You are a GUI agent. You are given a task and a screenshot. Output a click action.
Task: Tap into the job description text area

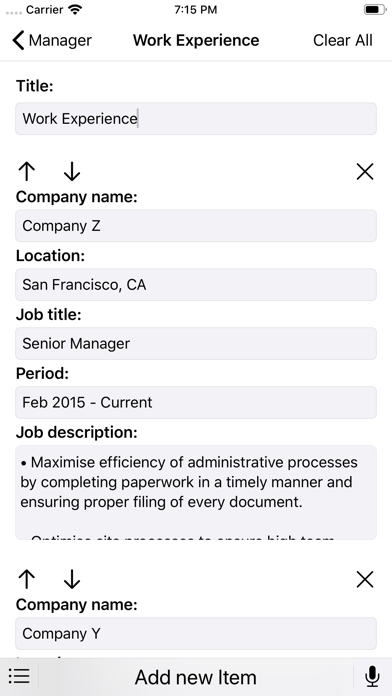[x=196, y=493]
